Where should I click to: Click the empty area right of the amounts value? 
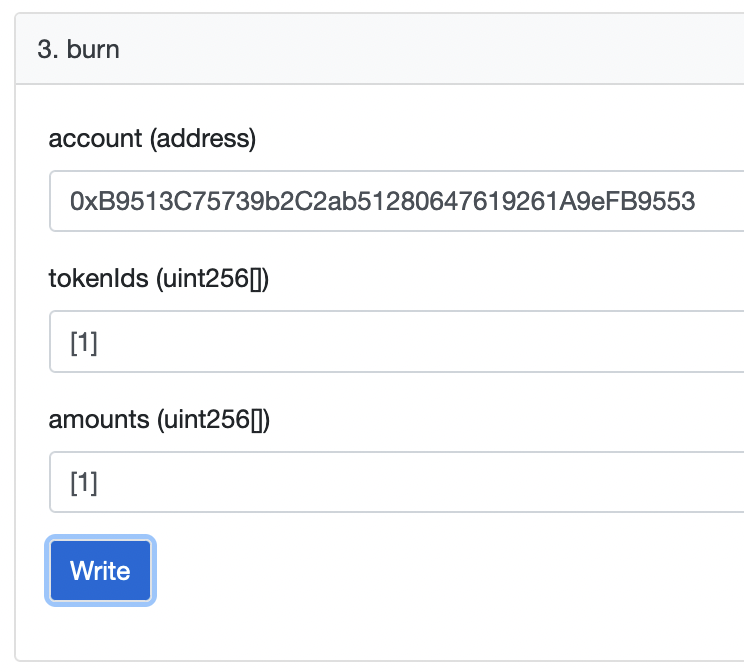click(418, 482)
